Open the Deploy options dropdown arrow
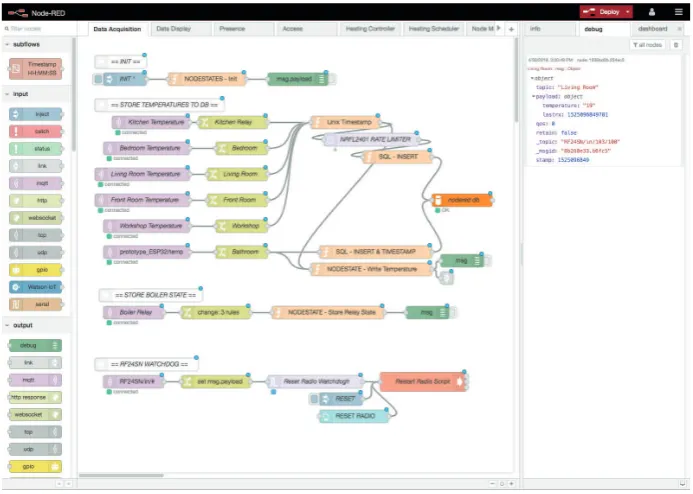 point(628,12)
